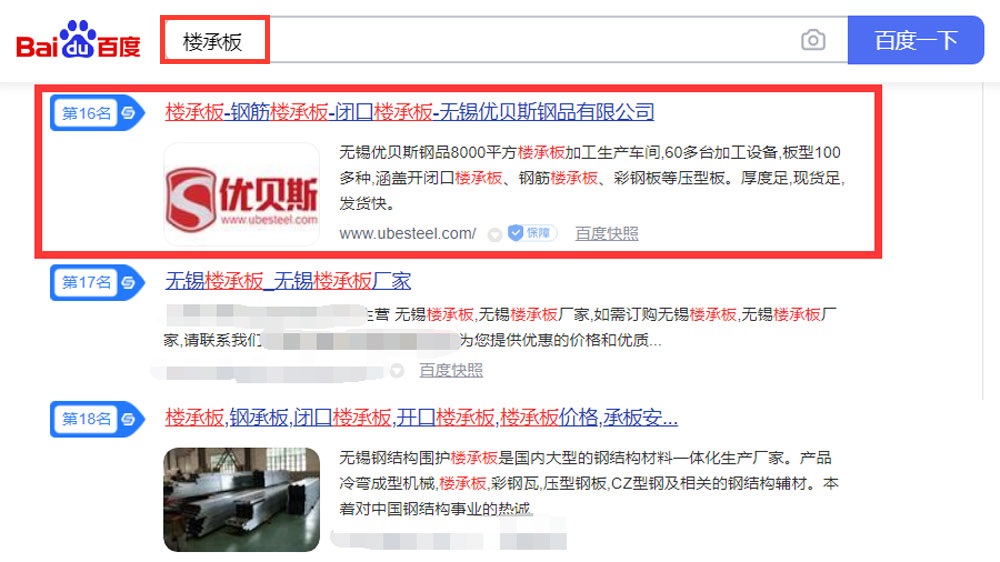Viewport: 1000px width, 562px height.
Task: Click the 优贝斯 logo thumbnail
Action: (x=242, y=195)
